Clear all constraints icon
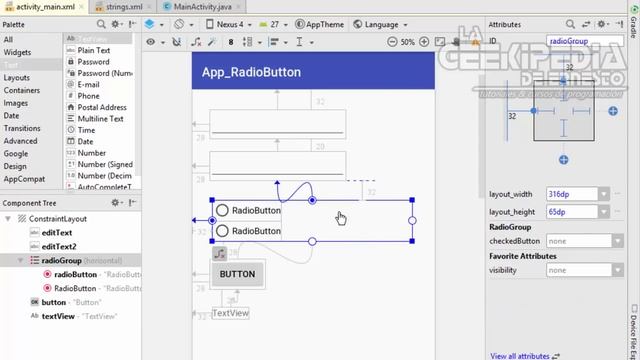 (196, 42)
